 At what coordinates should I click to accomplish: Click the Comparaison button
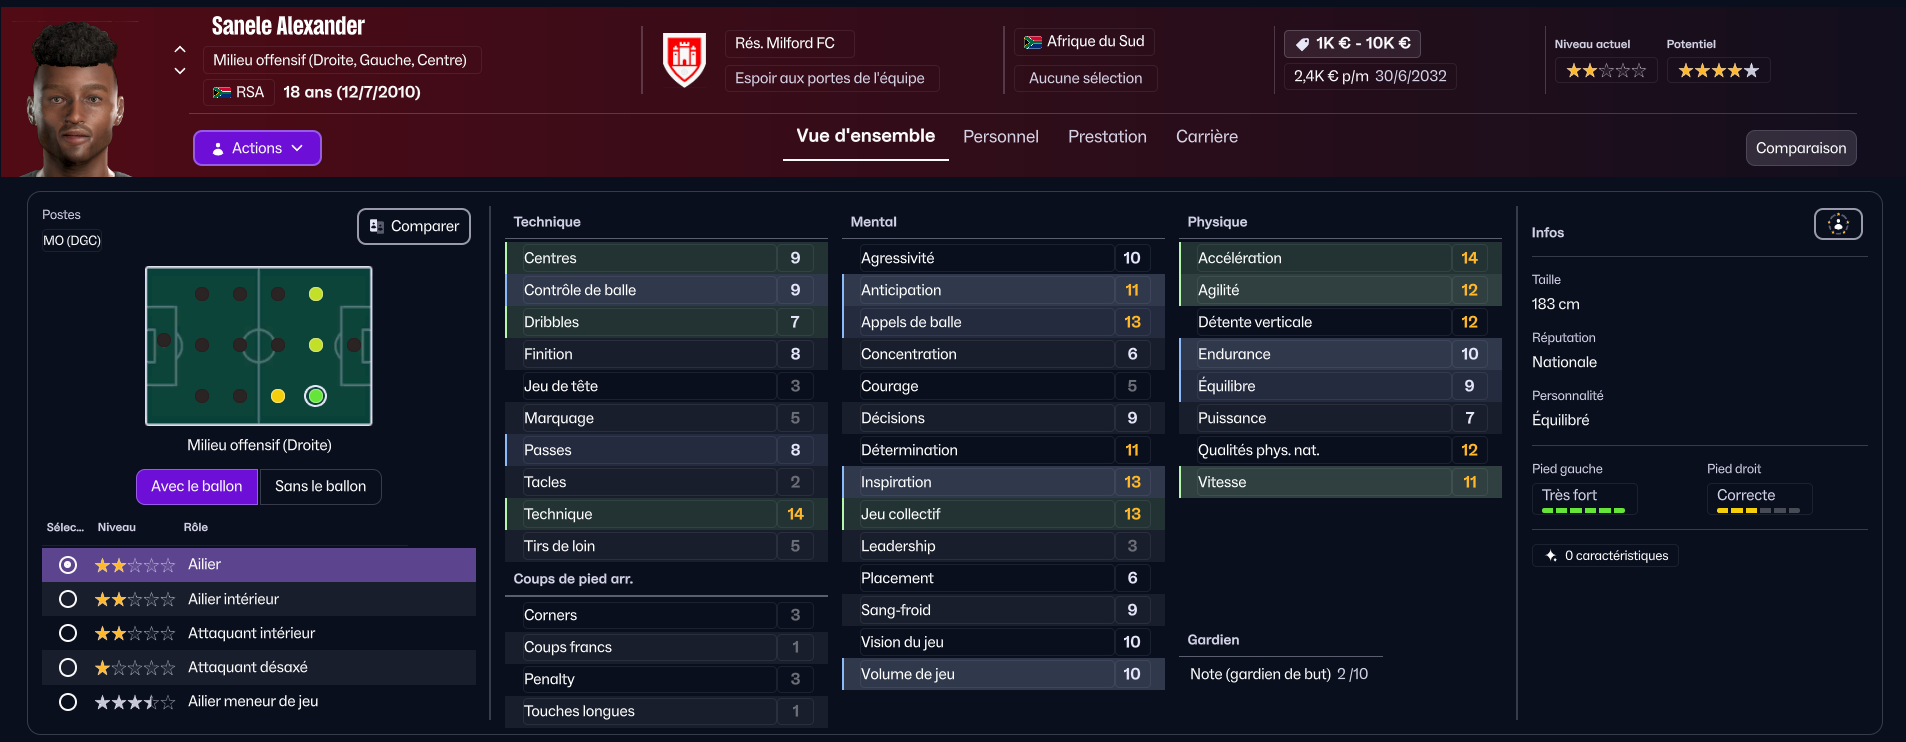tap(1800, 148)
